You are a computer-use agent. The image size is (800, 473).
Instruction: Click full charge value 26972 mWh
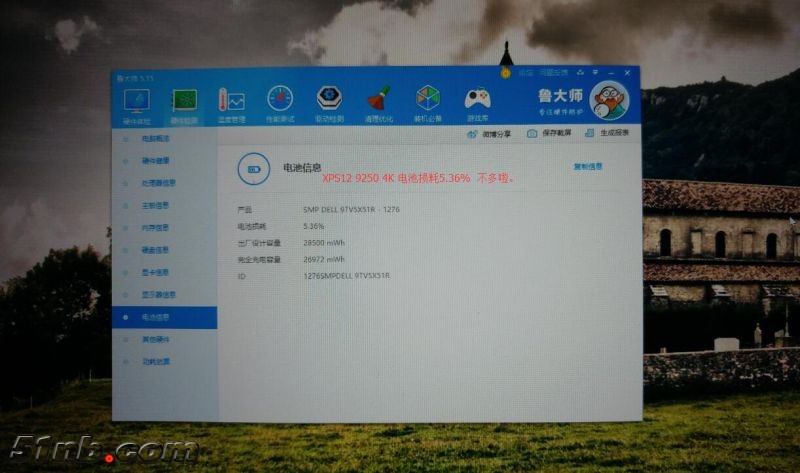coord(323,259)
